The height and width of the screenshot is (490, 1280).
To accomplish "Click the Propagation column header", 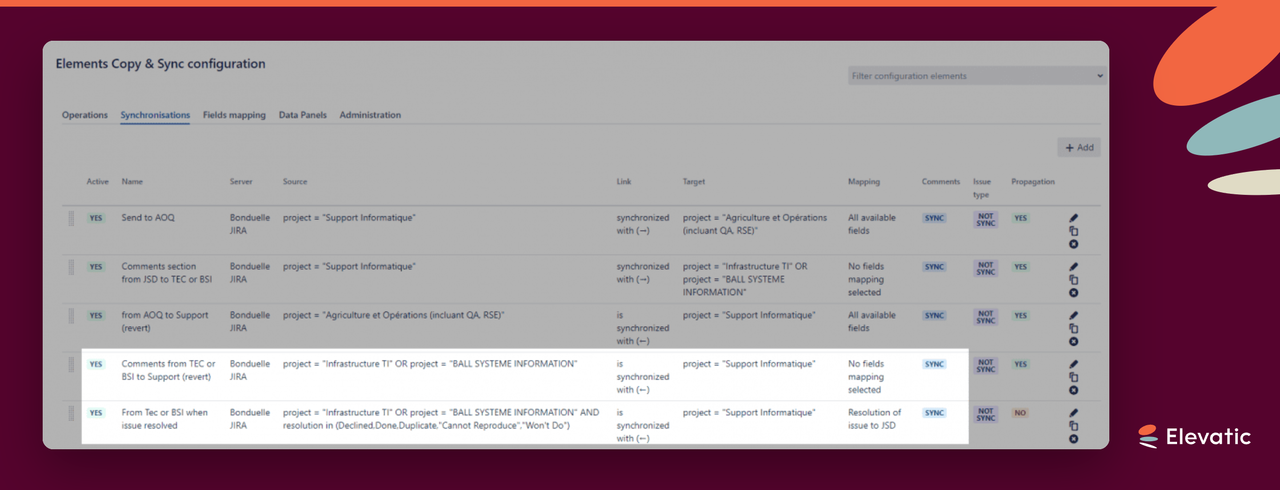I will [1033, 182].
